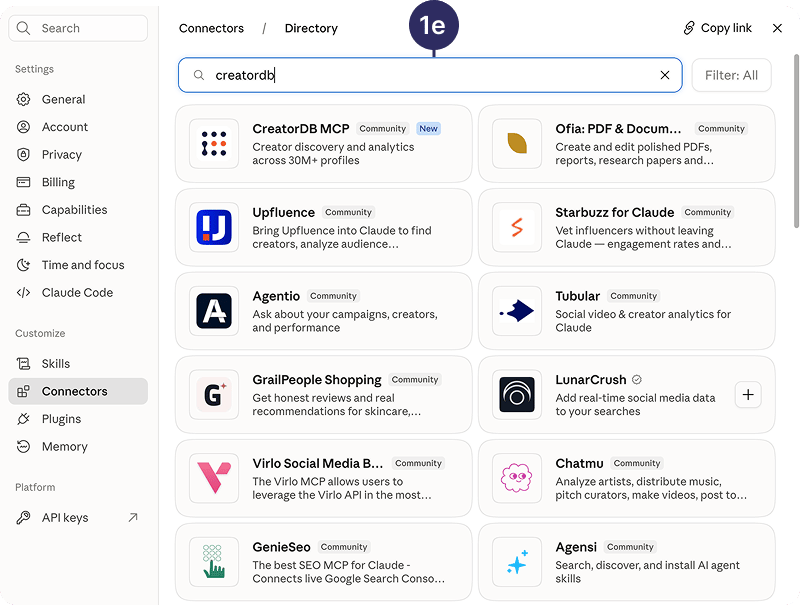
Task: Open the Upfluence connector title
Action: 284,212
